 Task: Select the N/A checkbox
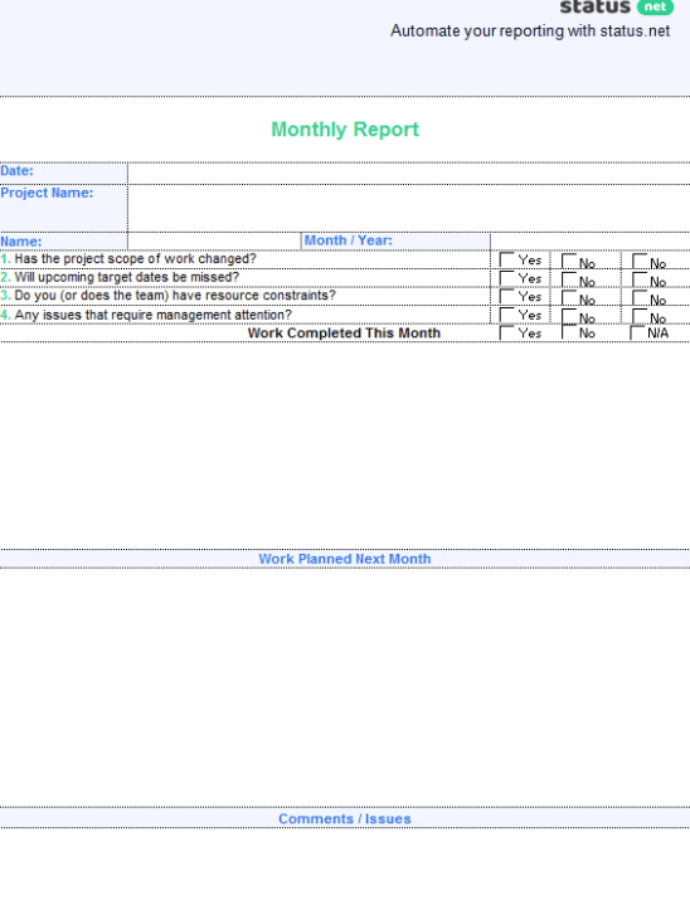[637, 333]
